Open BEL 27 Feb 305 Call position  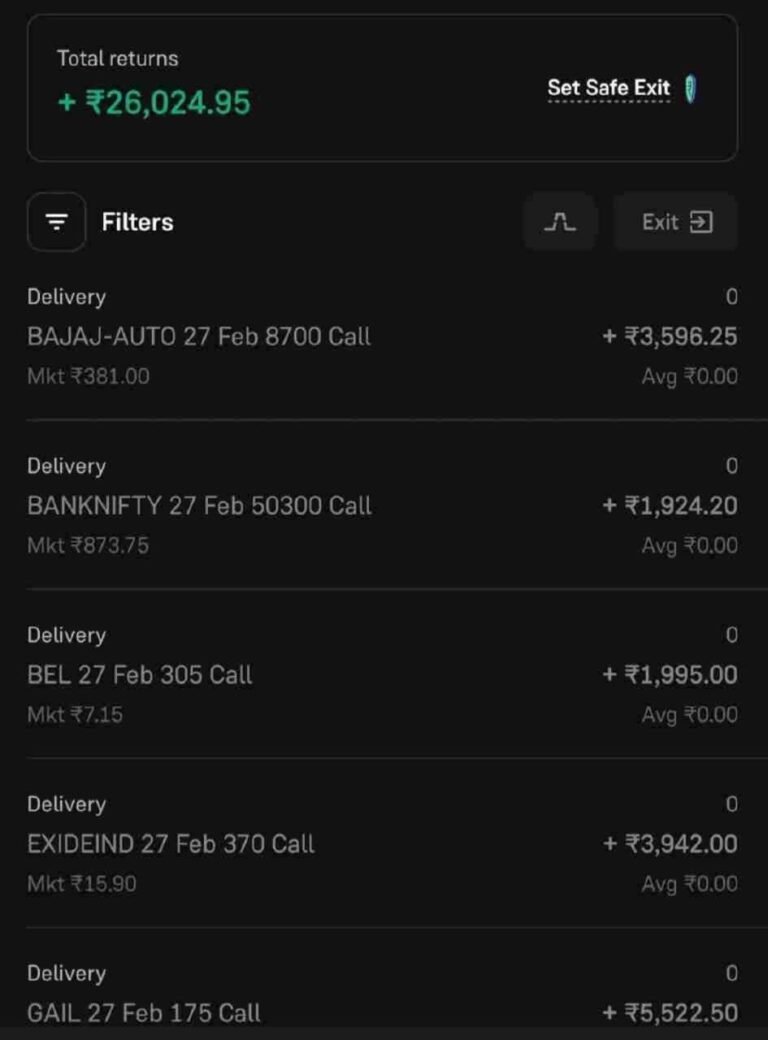(x=140, y=674)
